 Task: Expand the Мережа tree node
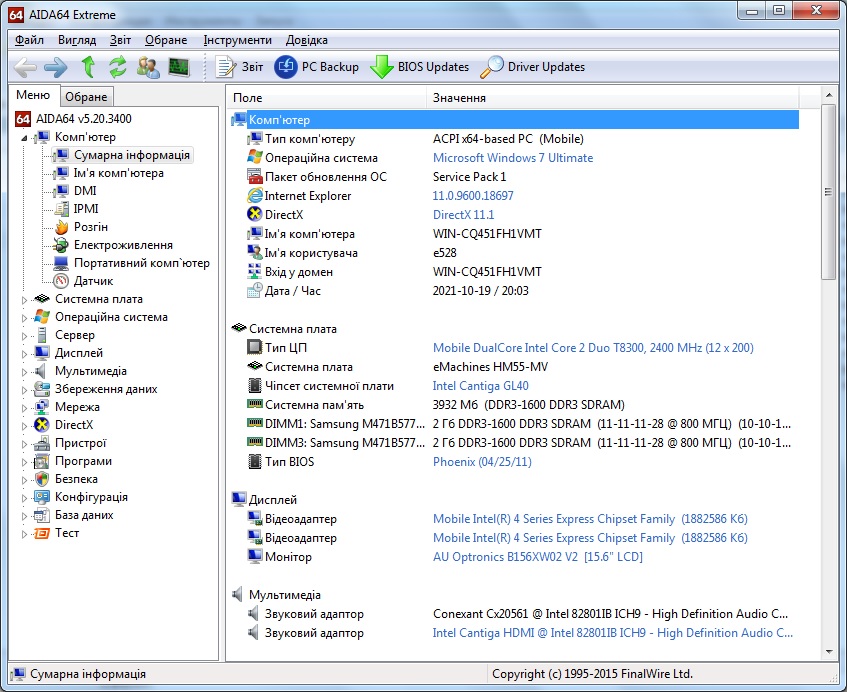[x=24, y=408]
